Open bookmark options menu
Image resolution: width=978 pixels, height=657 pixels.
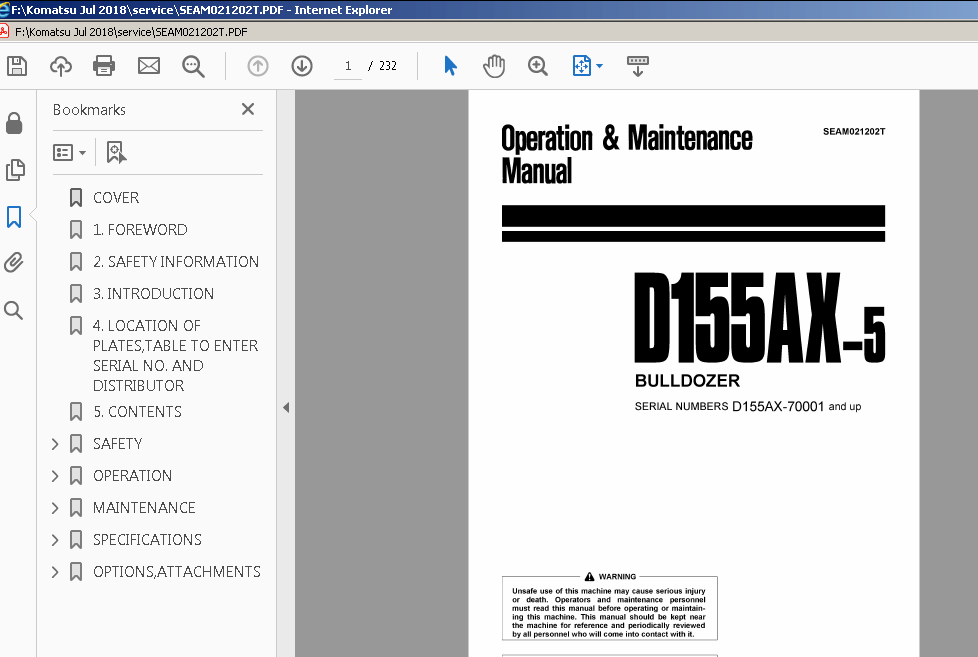(x=69, y=152)
